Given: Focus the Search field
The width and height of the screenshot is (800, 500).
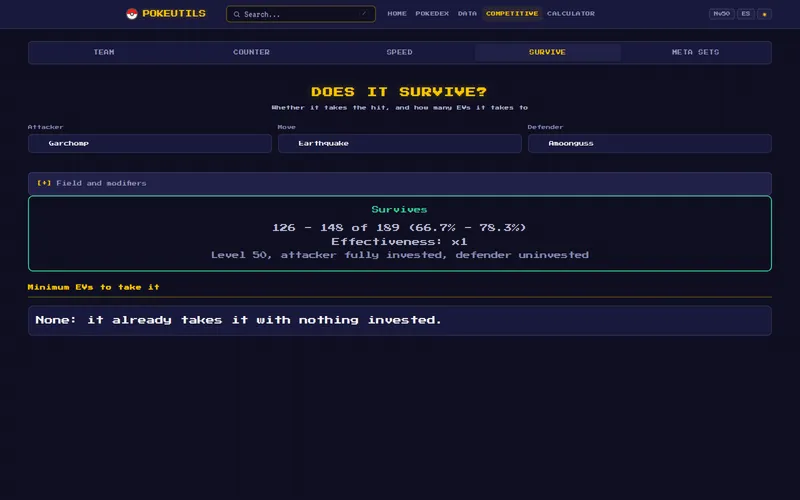Looking at the screenshot, I should pos(301,14).
